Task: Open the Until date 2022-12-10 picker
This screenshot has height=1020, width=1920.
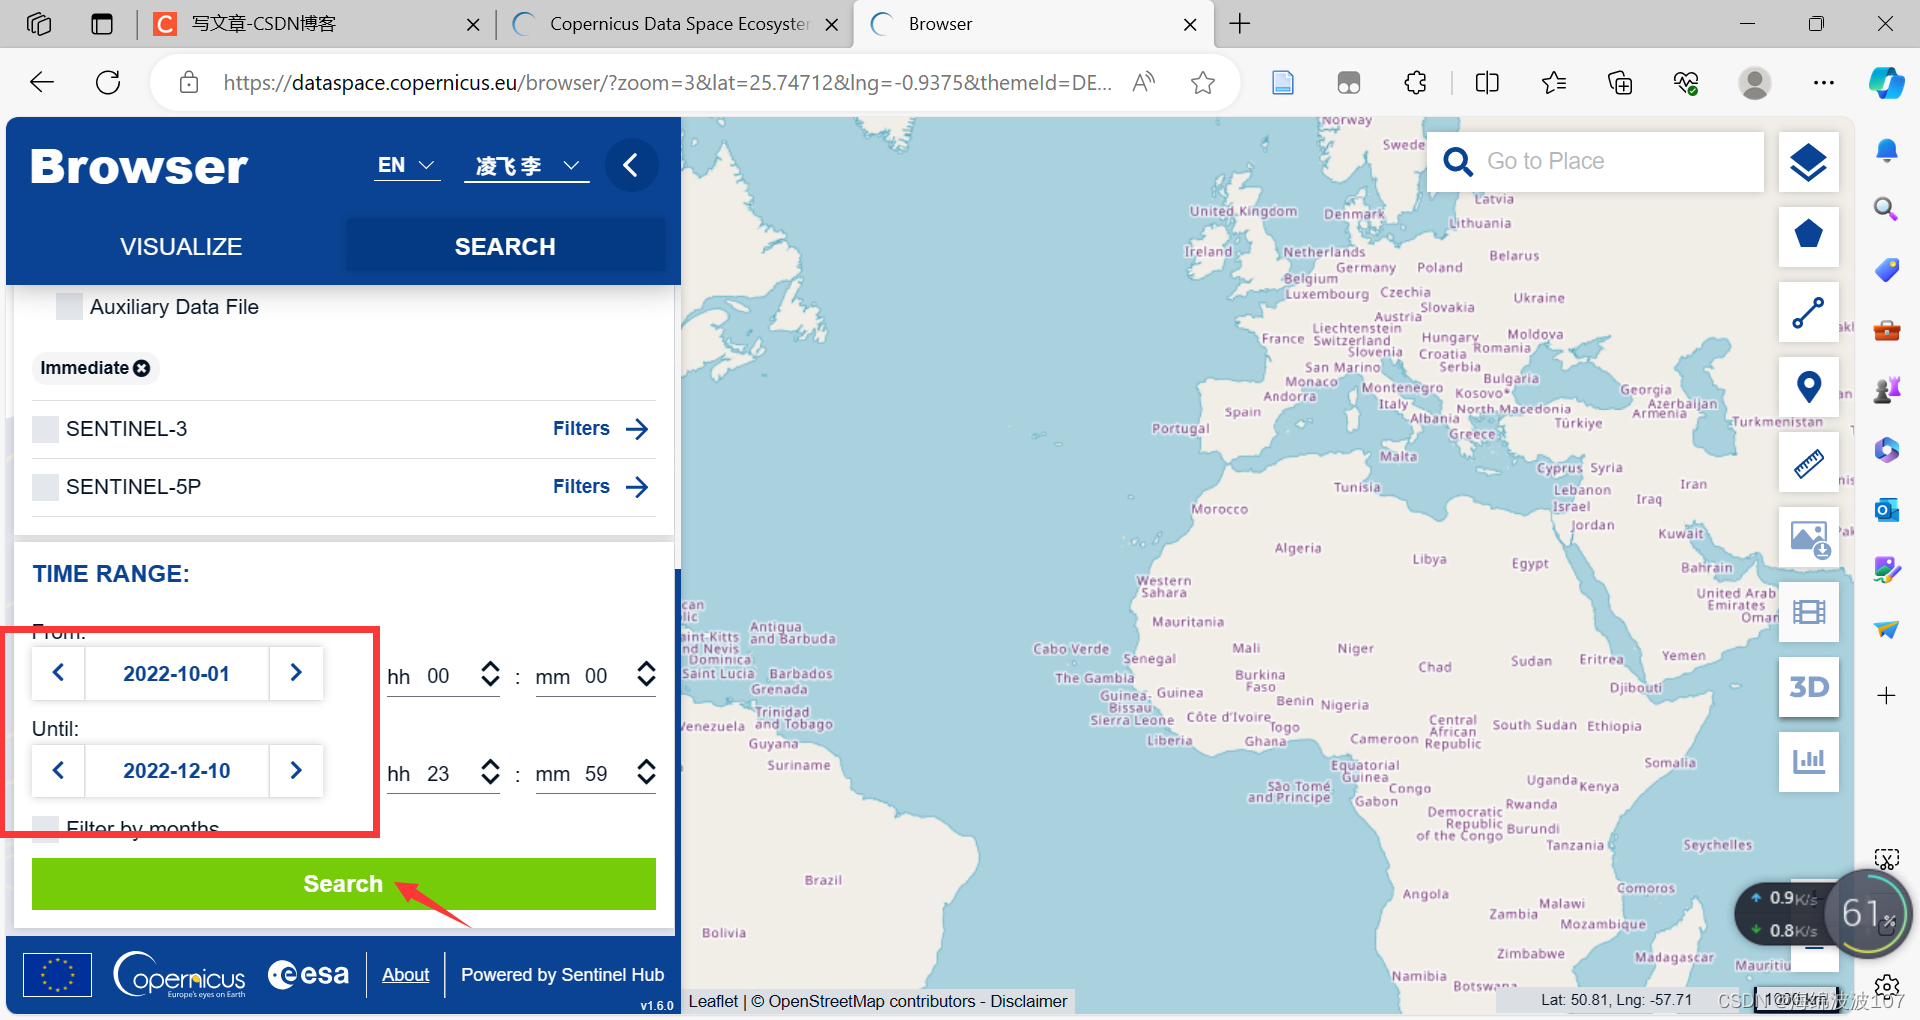Action: (177, 770)
